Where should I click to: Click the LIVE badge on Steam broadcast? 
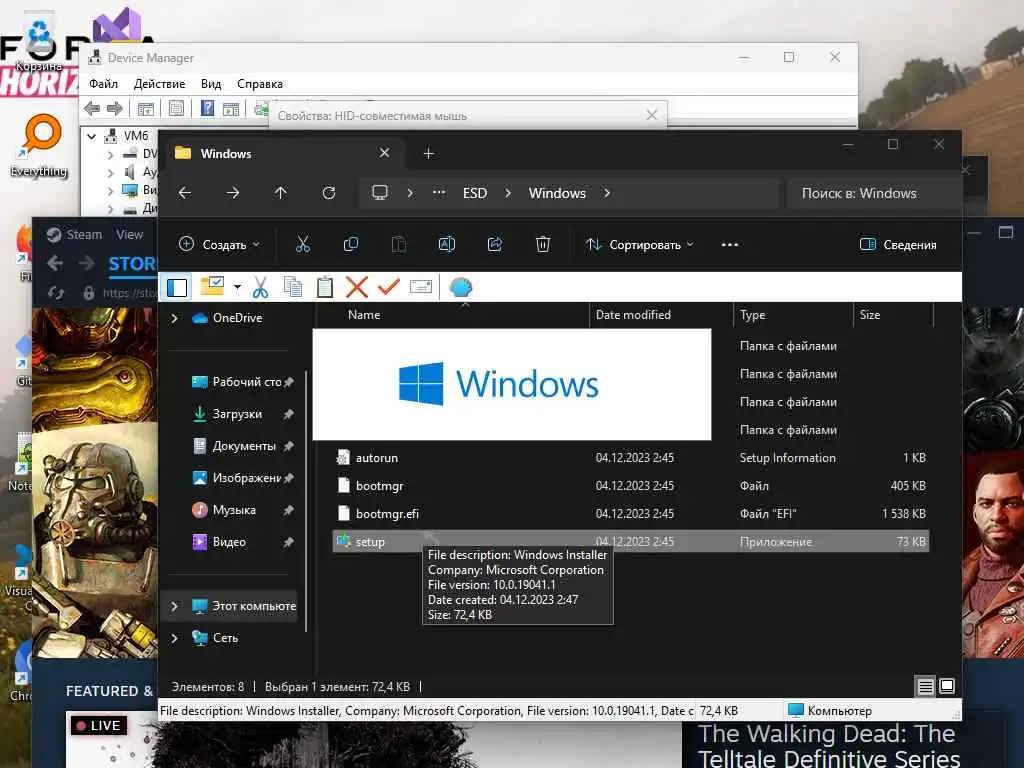99,726
